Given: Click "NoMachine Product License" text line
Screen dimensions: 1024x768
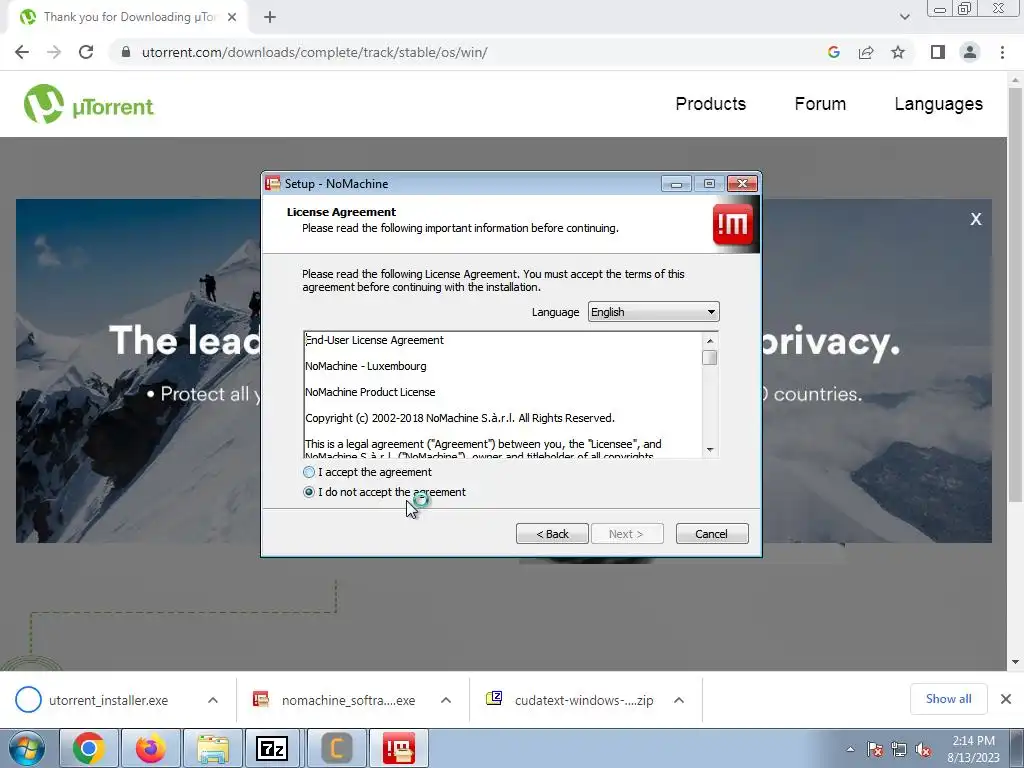Looking at the screenshot, I should (370, 392).
